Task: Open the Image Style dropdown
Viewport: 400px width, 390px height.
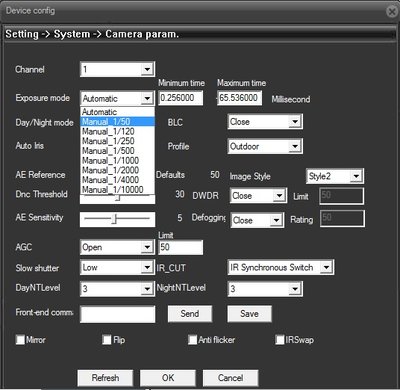Action: 335,176
